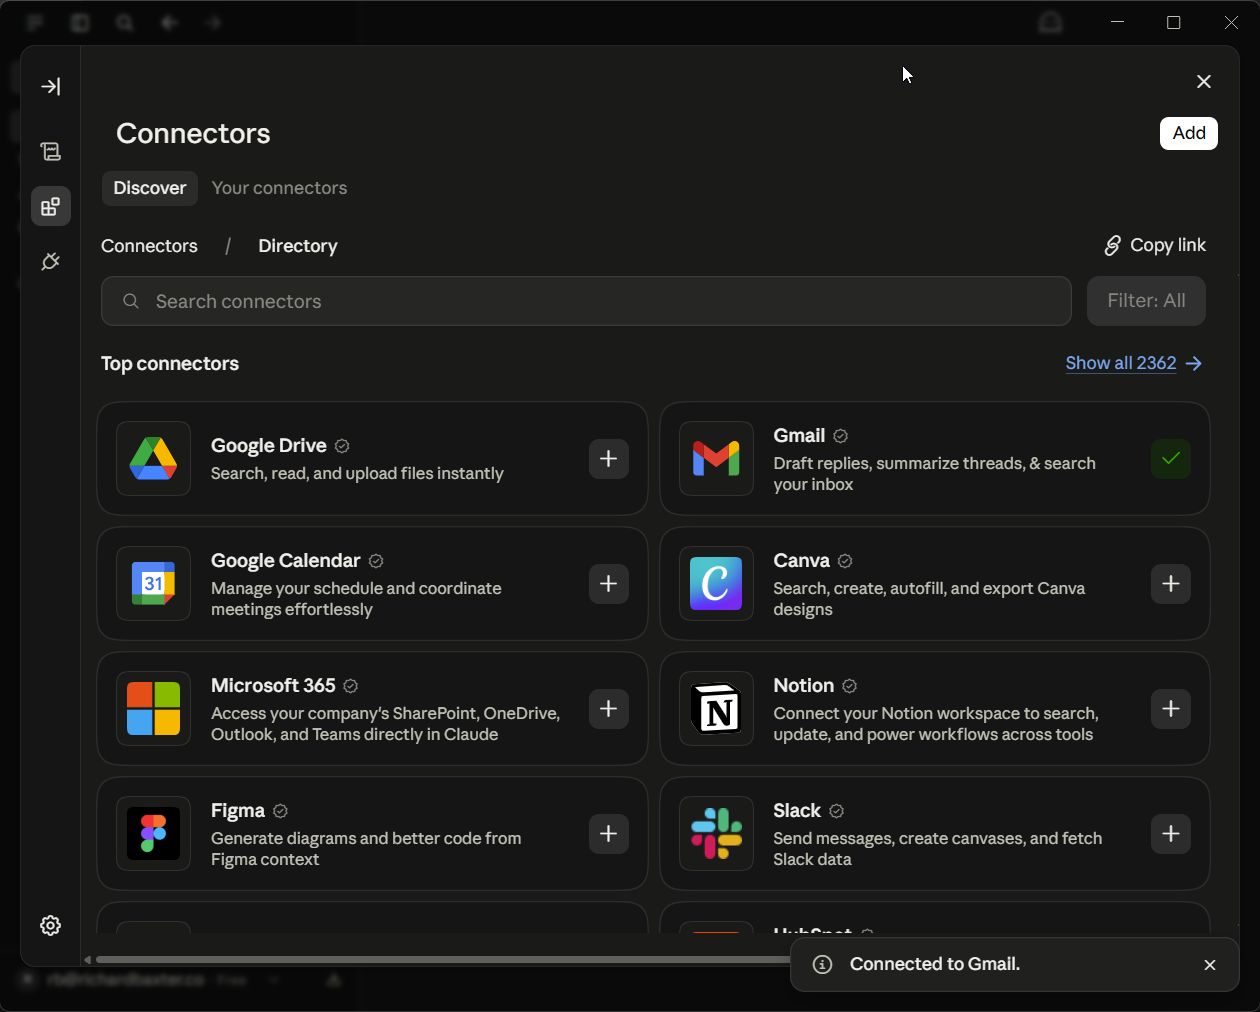Close the Connectors dialog

pyautogui.click(x=1204, y=82)
